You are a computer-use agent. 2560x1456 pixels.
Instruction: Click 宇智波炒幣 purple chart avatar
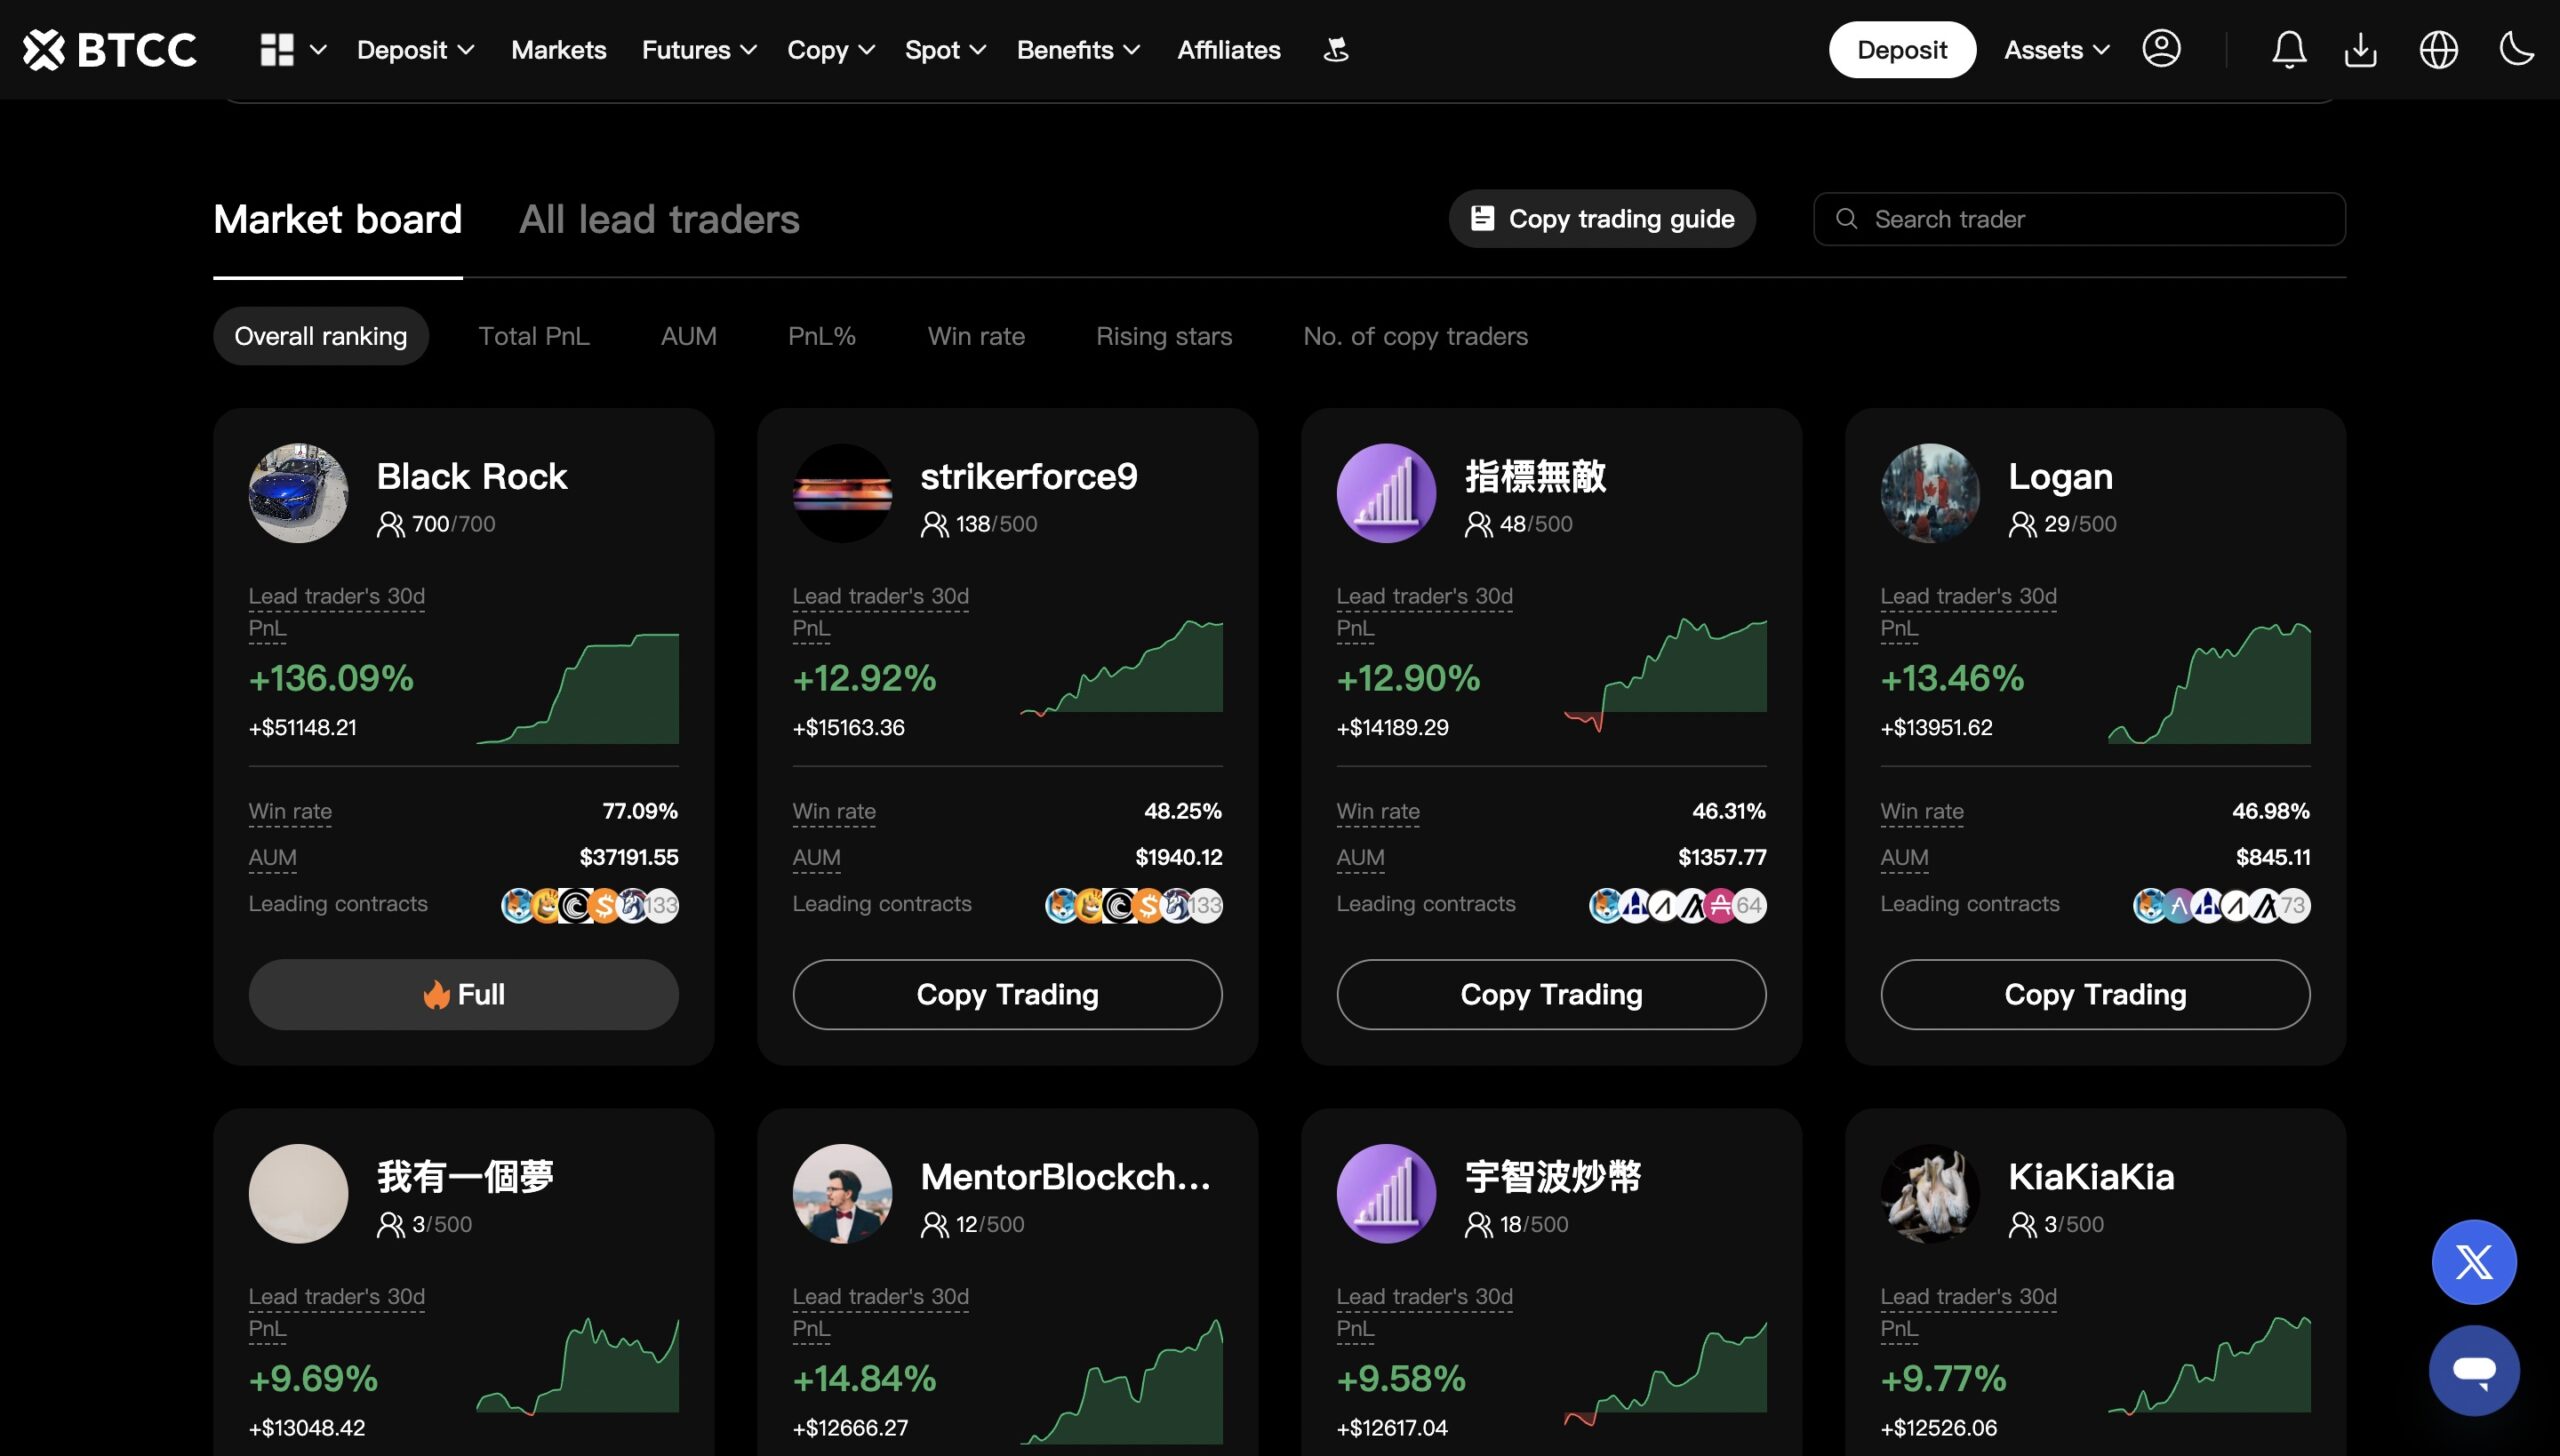click(x=1386, y=1194)
